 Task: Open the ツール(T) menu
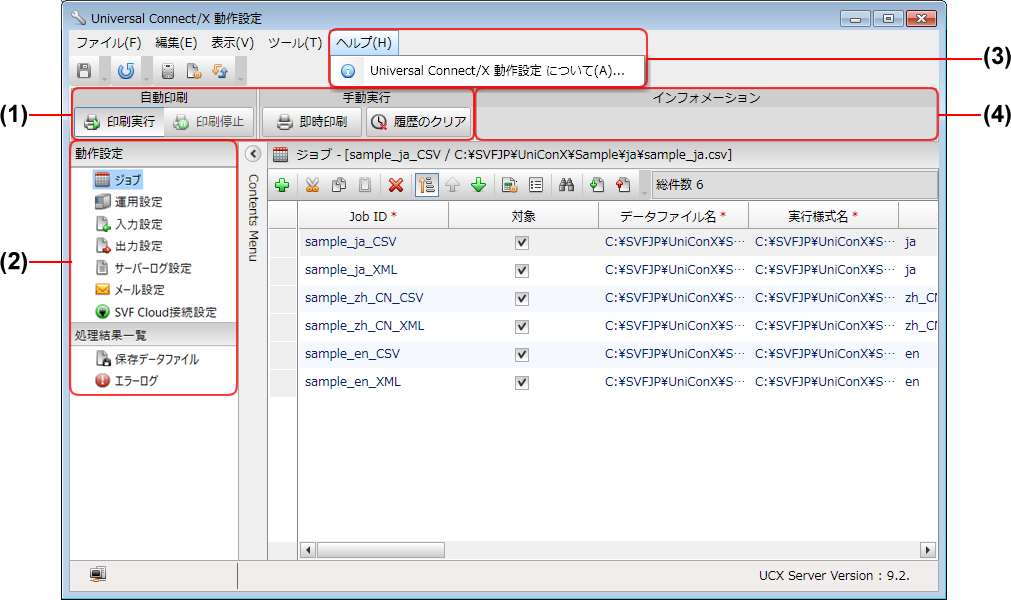coord(294,43)
